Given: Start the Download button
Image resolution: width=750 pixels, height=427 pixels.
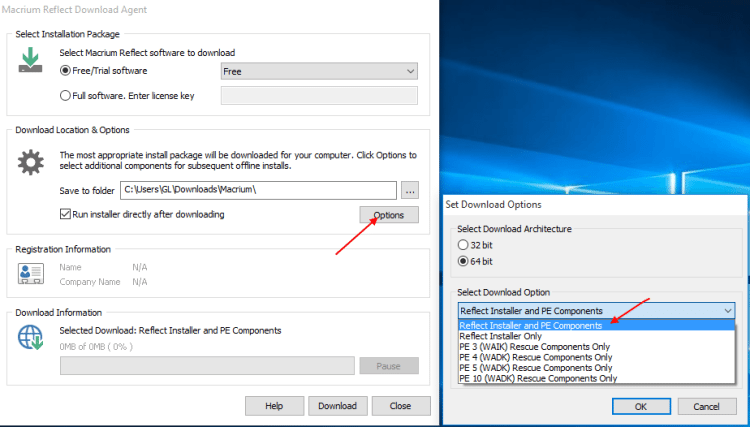Looking at the screenshot, I should click(x=338, y=405).
